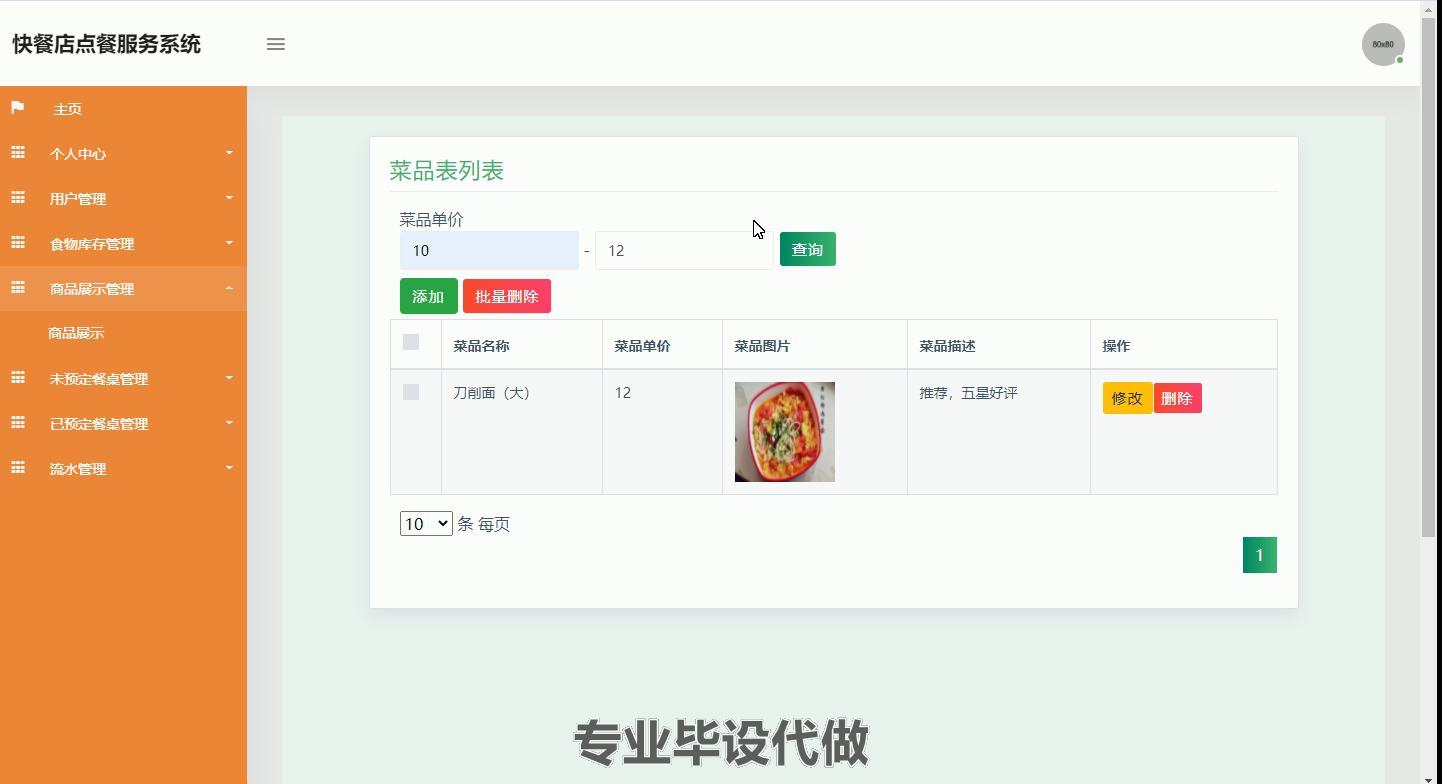Click 修改 for 刀削面（大）
1442x784 pixels.
(x=1127, y=398)
